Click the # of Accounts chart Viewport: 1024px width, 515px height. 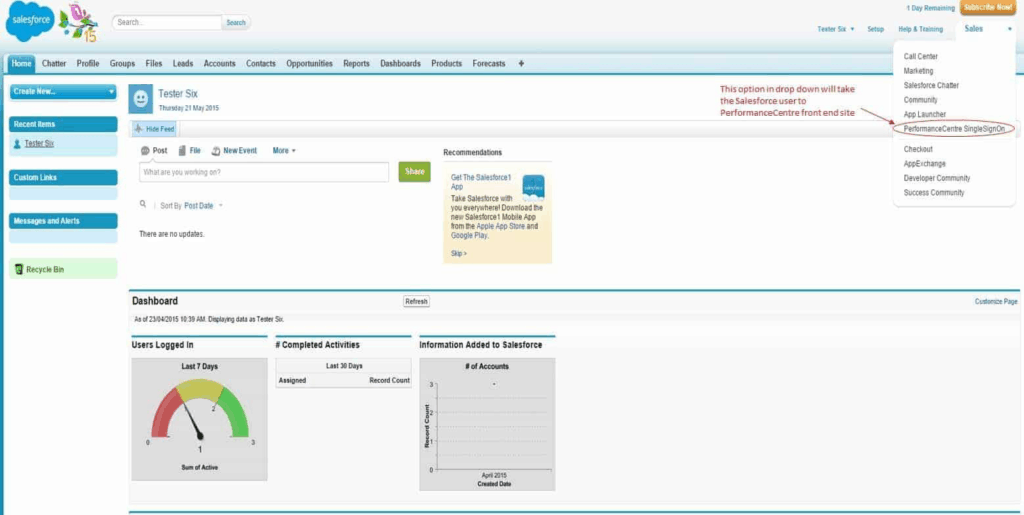tap(487, 424)
